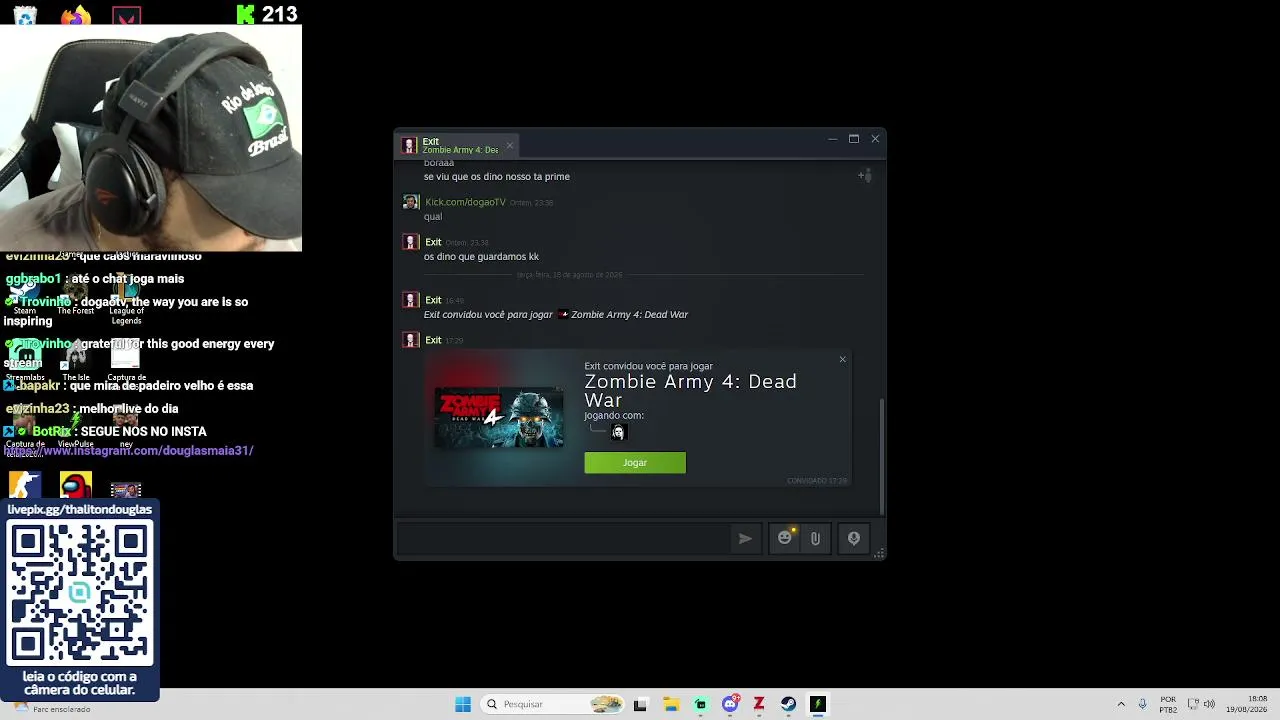
Task: Click the Kick.com/dogaoTV avatar in chat
Action: tap(410, 202)
